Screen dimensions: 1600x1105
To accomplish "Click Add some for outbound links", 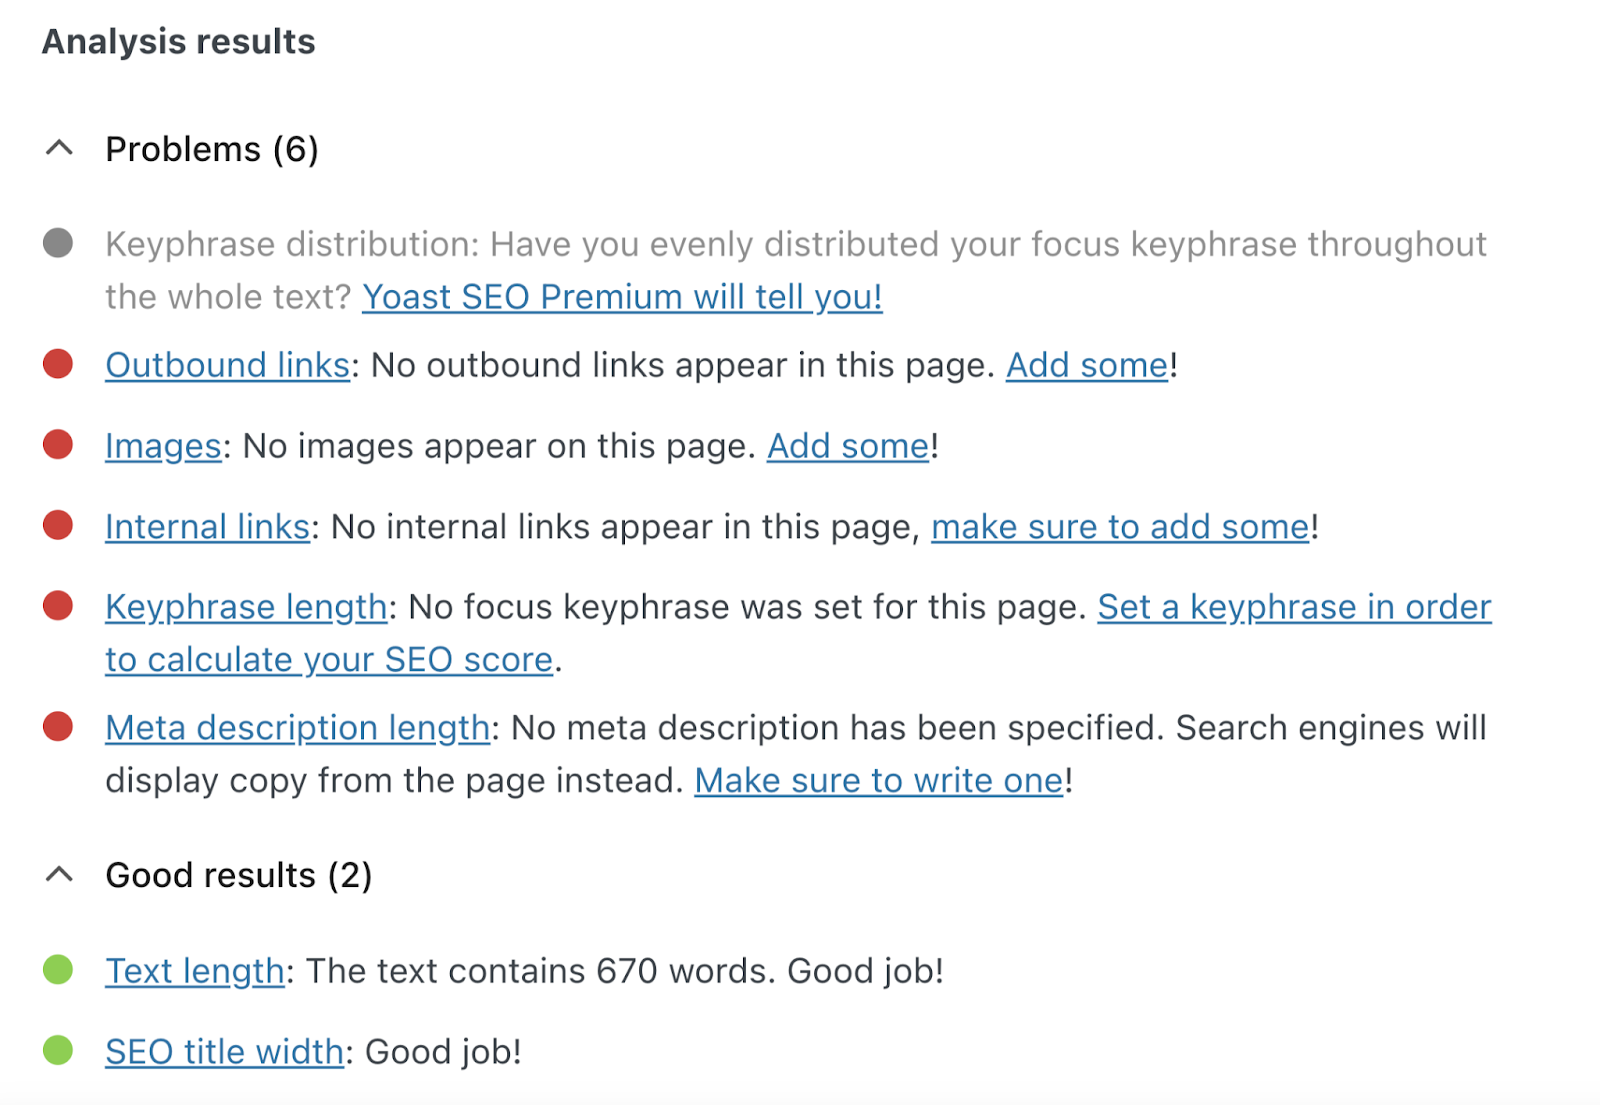I will [1086, 364].
